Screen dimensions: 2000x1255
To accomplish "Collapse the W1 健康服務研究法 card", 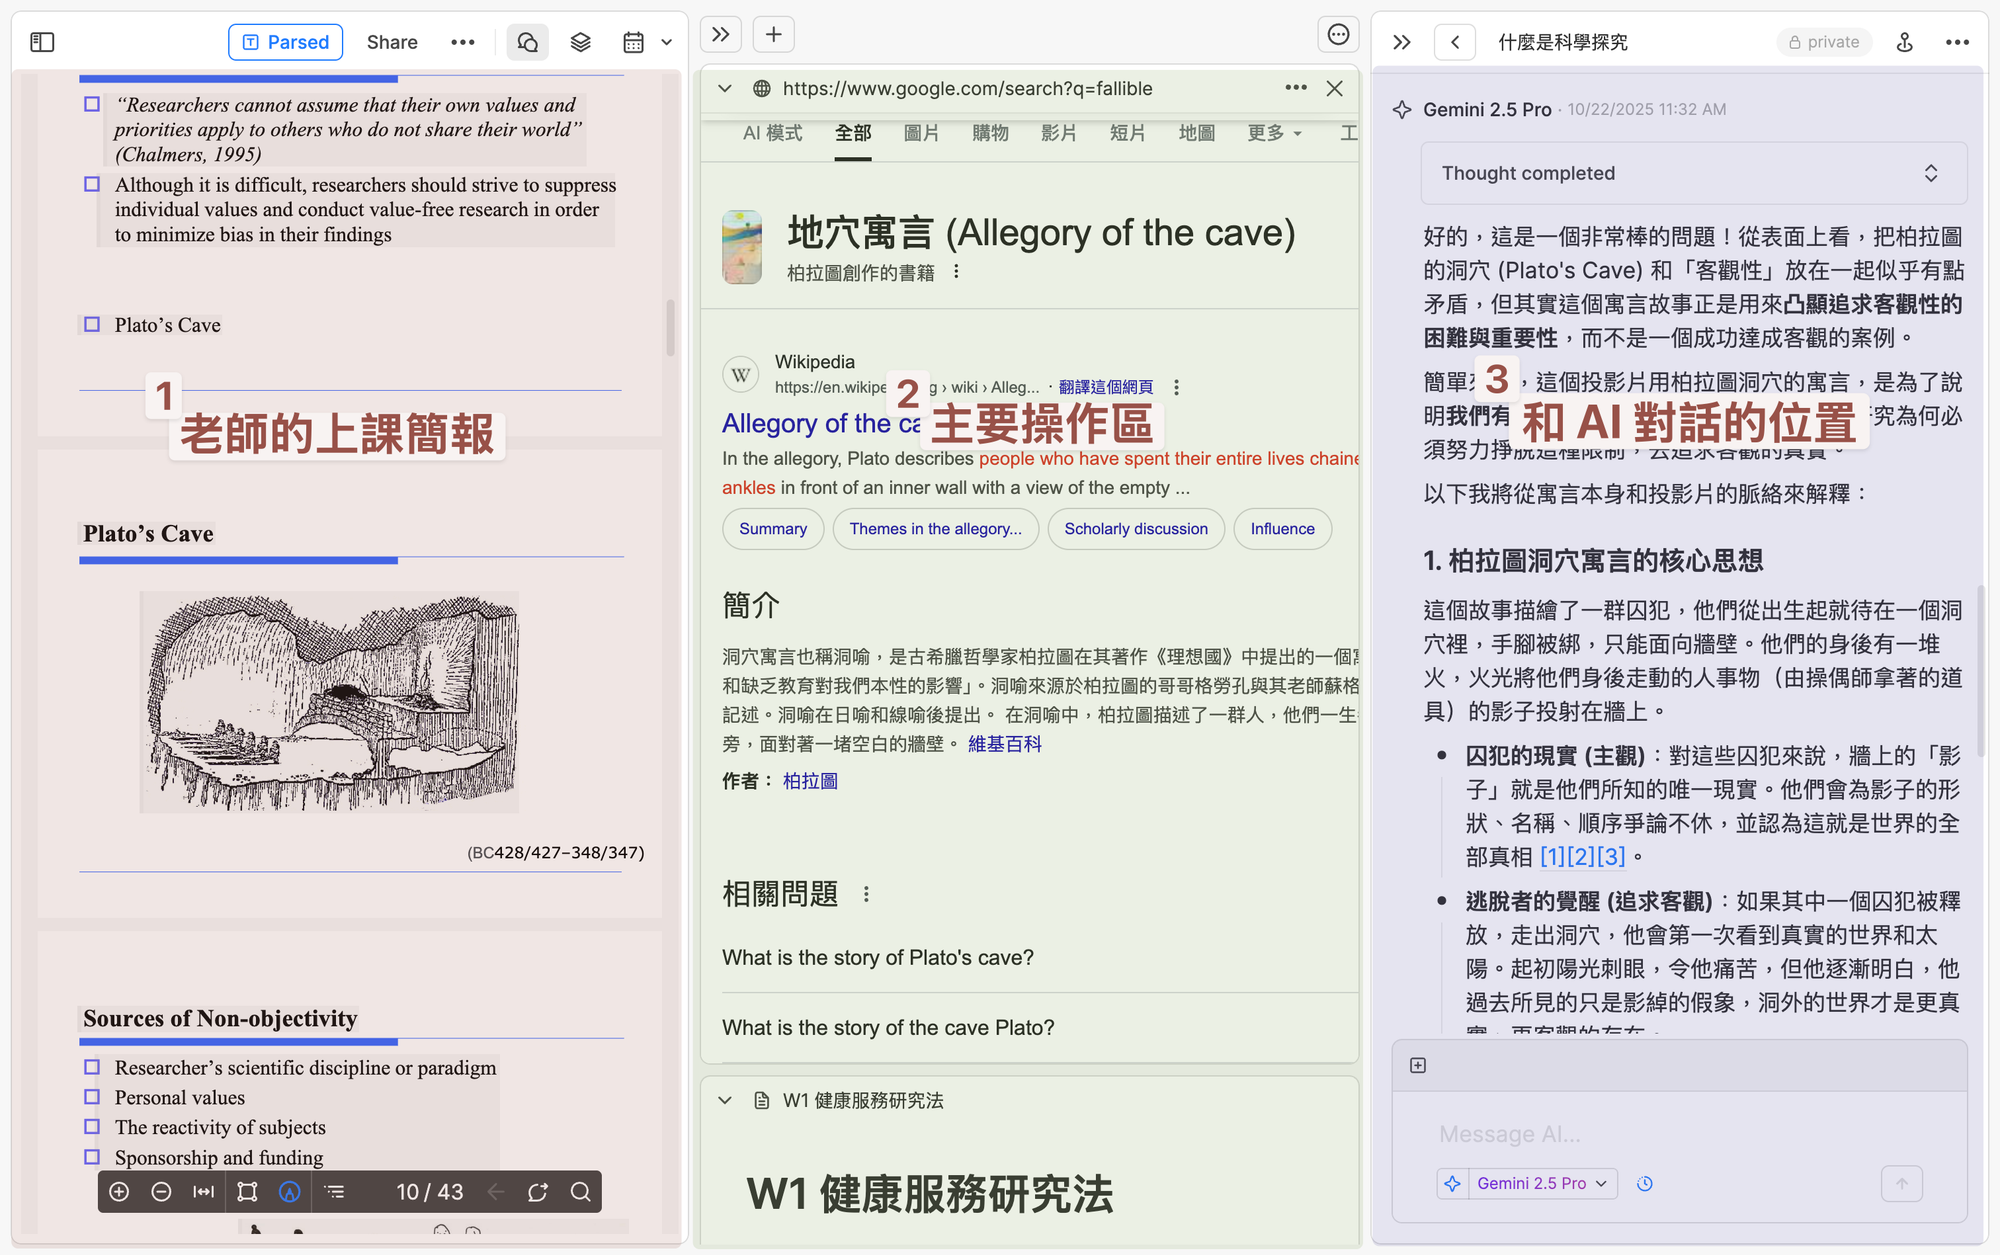I will coord(726,1100).
